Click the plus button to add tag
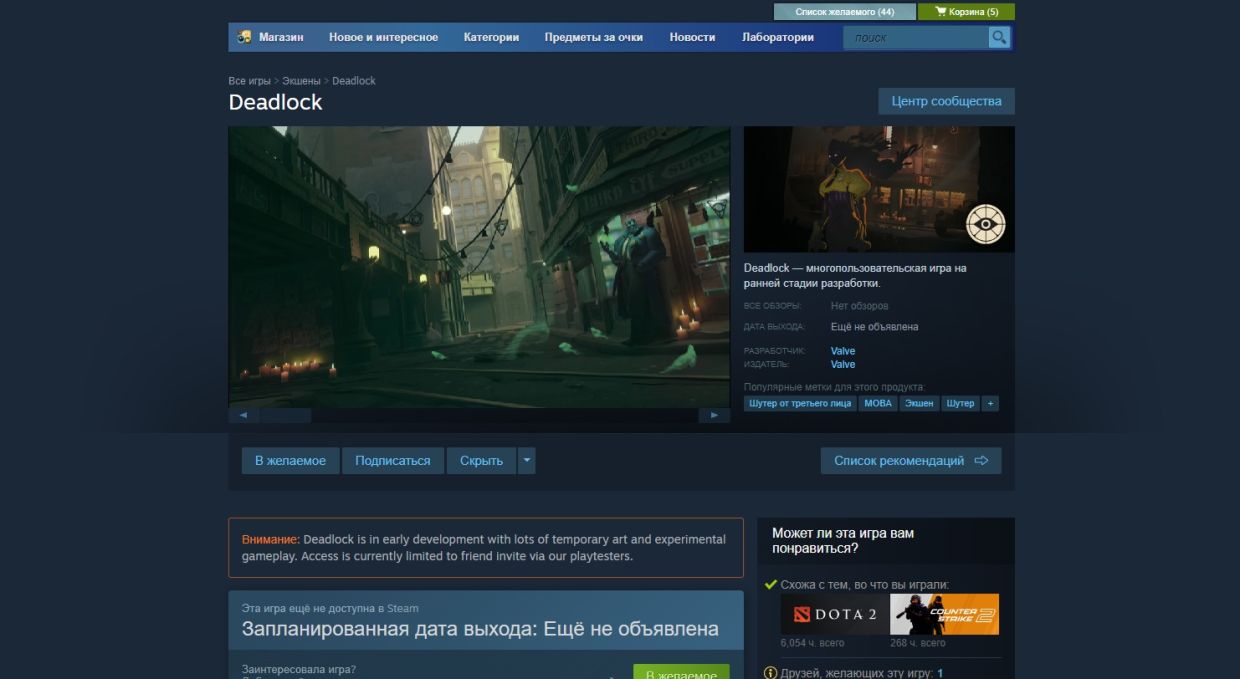 pyautogui.click(x=990, y=403)
